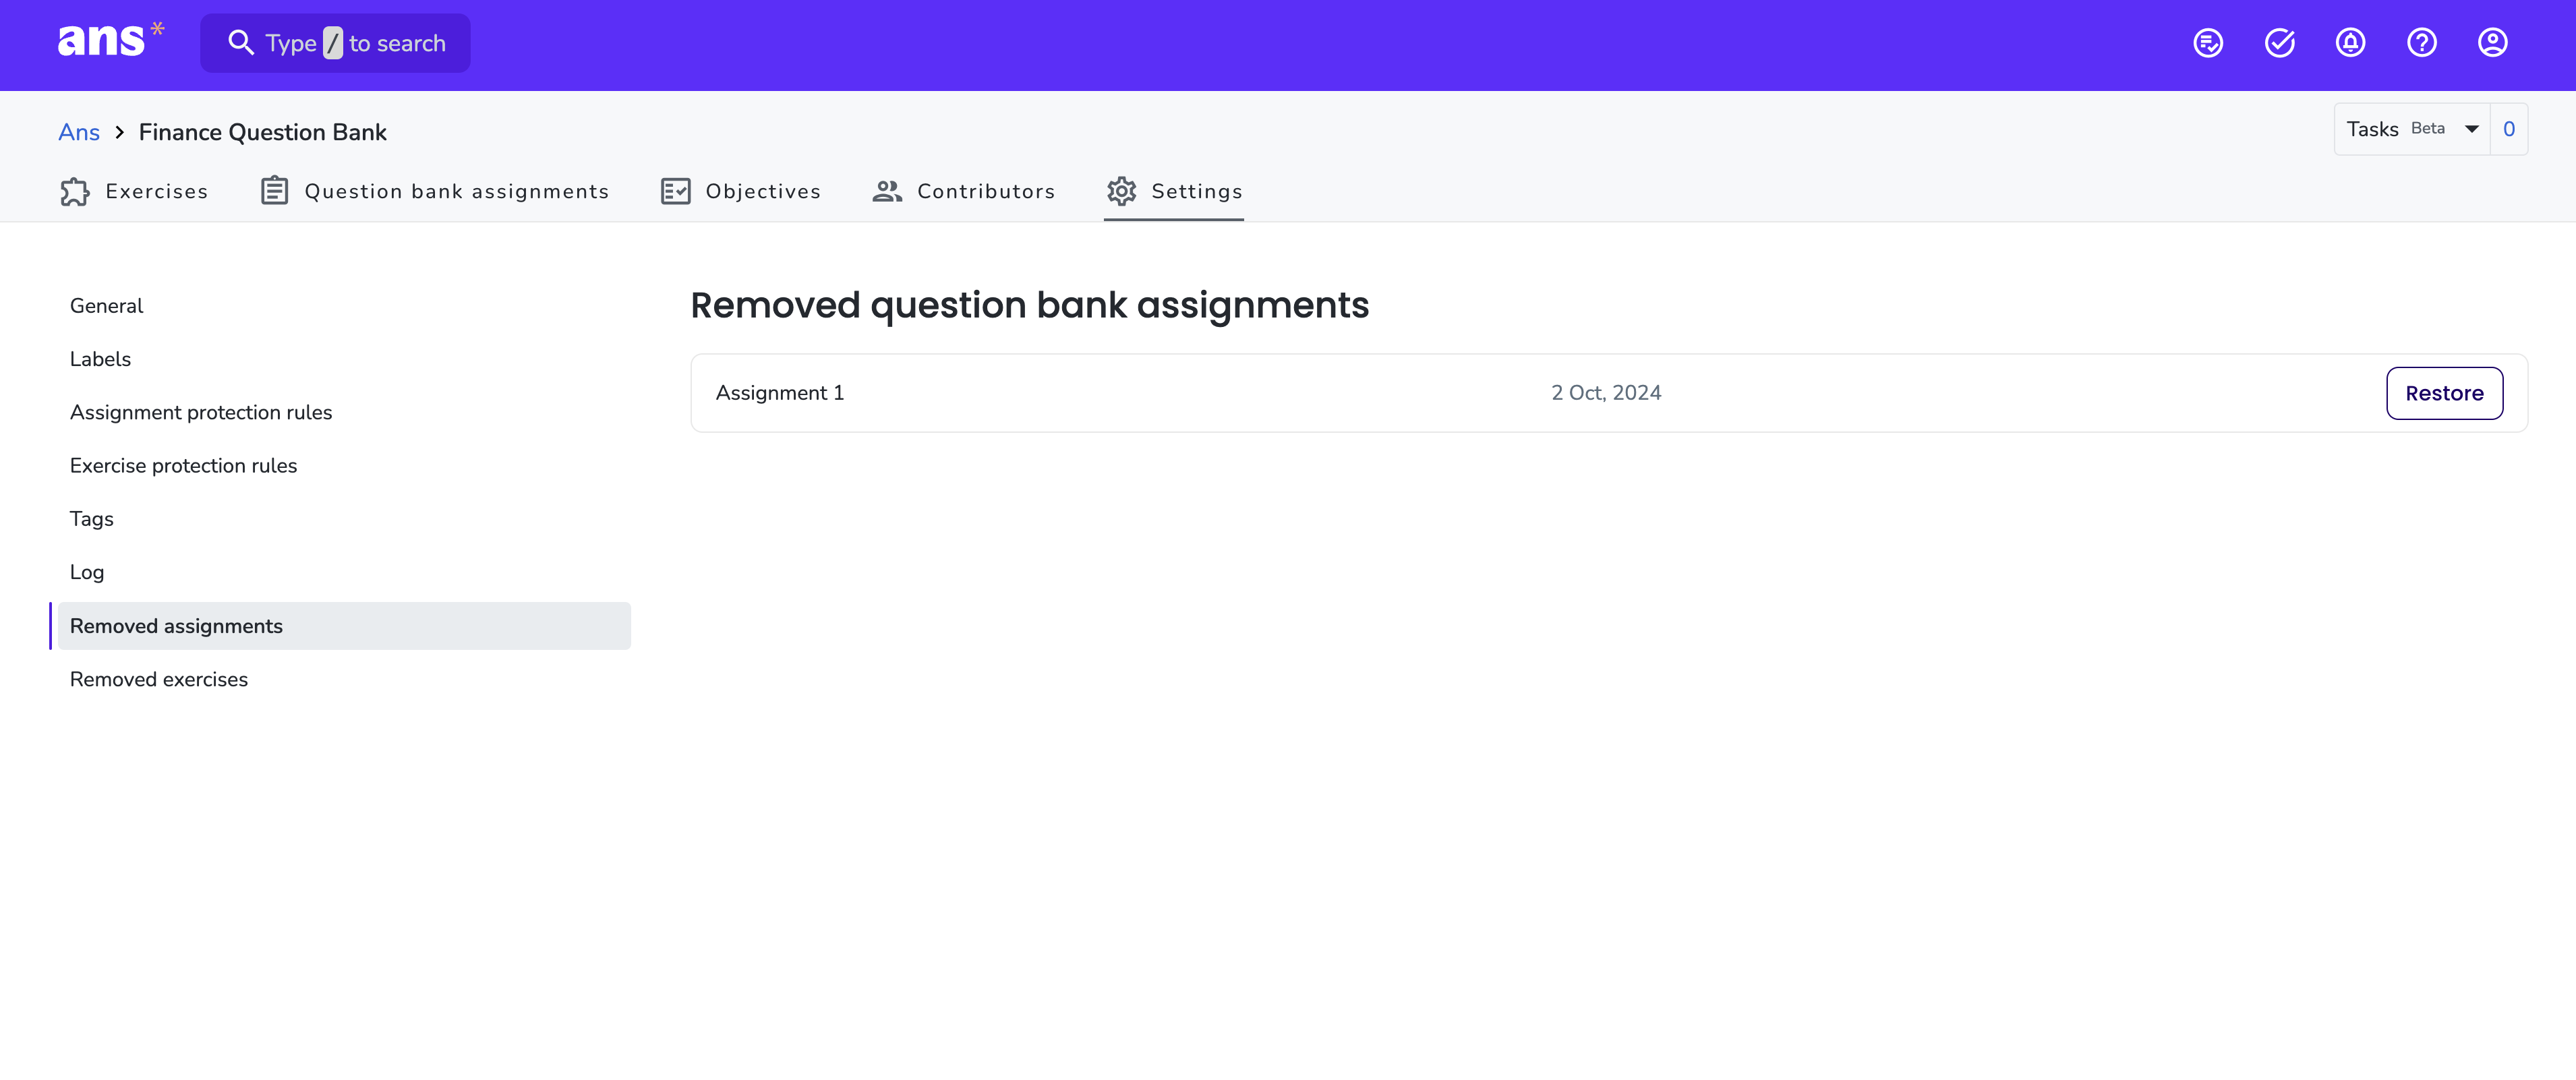Screen dimensions: 2576x1080
Task: Select Exercise protection rules
Action: tap(344, 466)
